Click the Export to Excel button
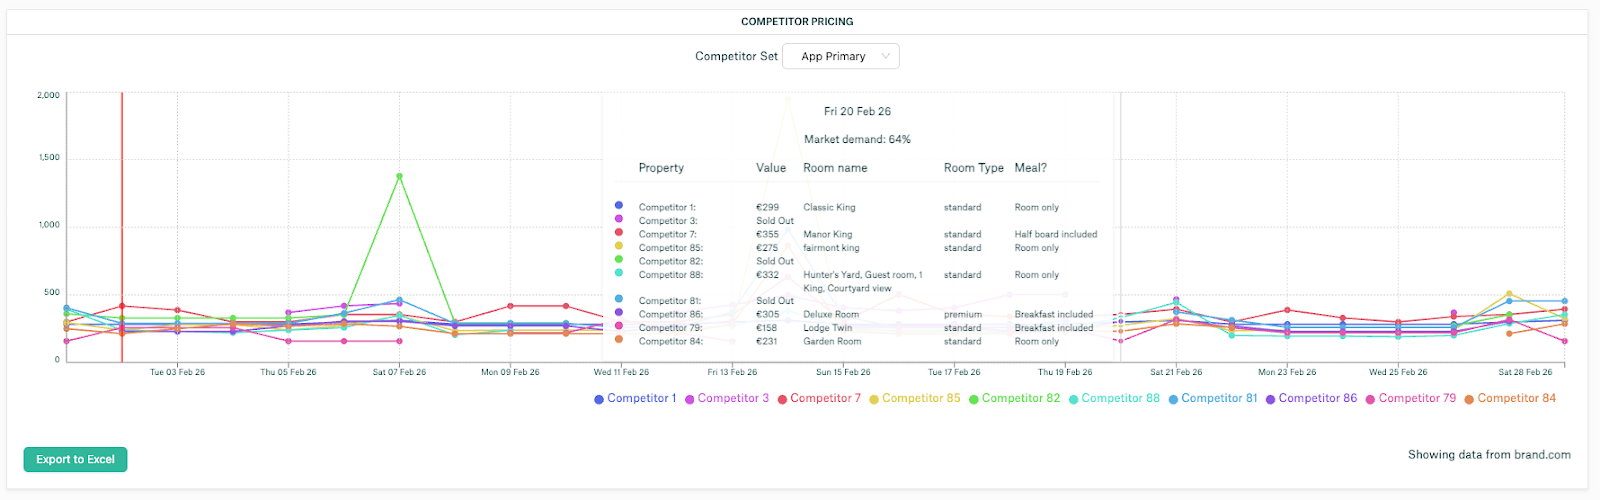 click(75, 459)
